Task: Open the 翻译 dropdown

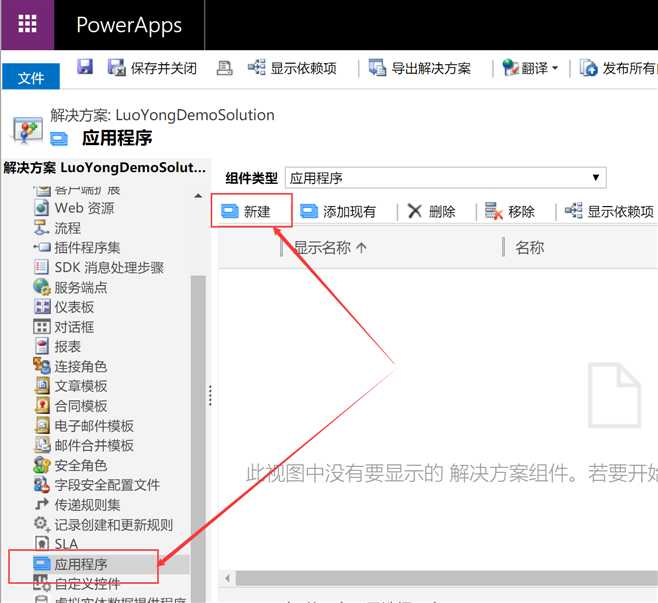Action: tap(531, 68)
